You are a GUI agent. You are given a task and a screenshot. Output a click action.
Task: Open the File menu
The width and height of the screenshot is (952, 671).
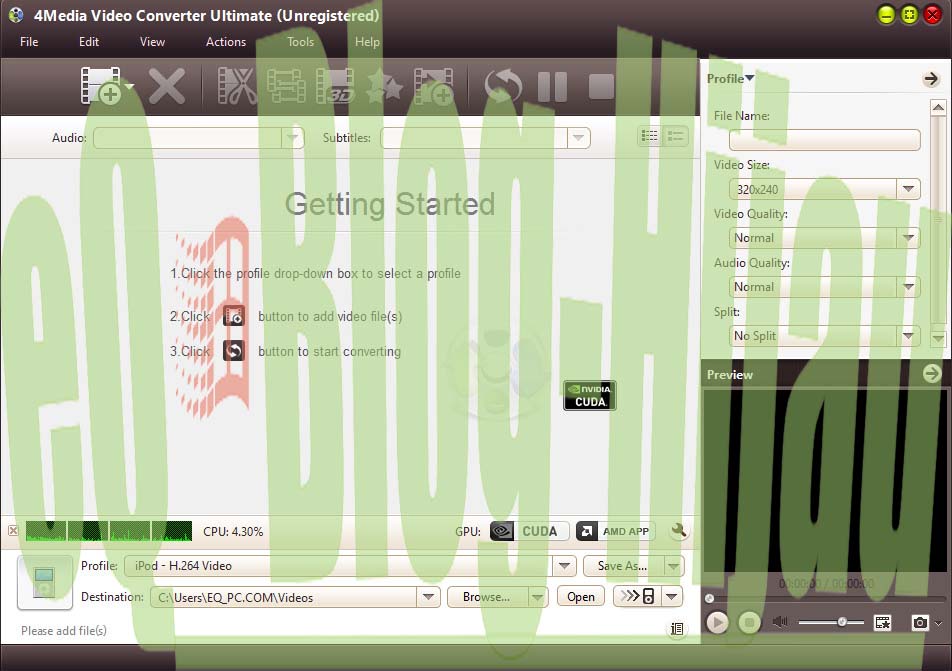[x=29, y=42]
